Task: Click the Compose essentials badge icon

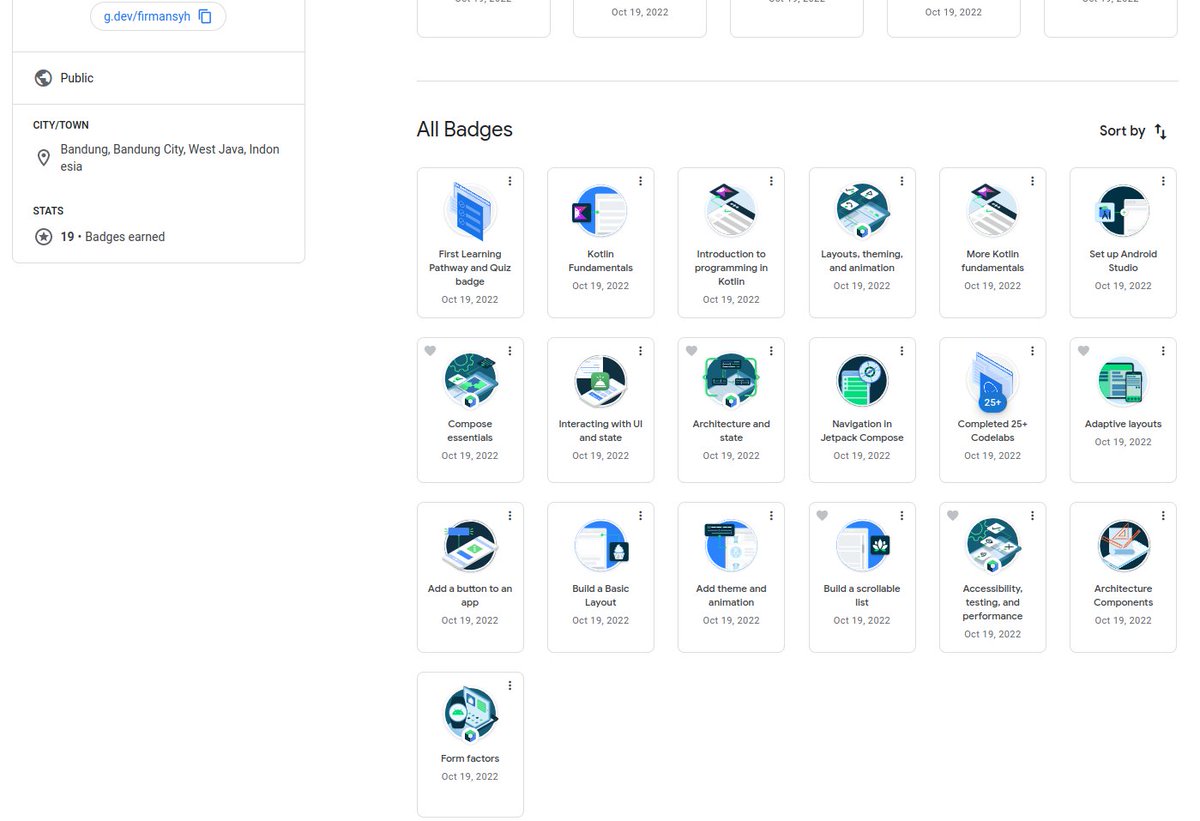Action: coord(470,381)
